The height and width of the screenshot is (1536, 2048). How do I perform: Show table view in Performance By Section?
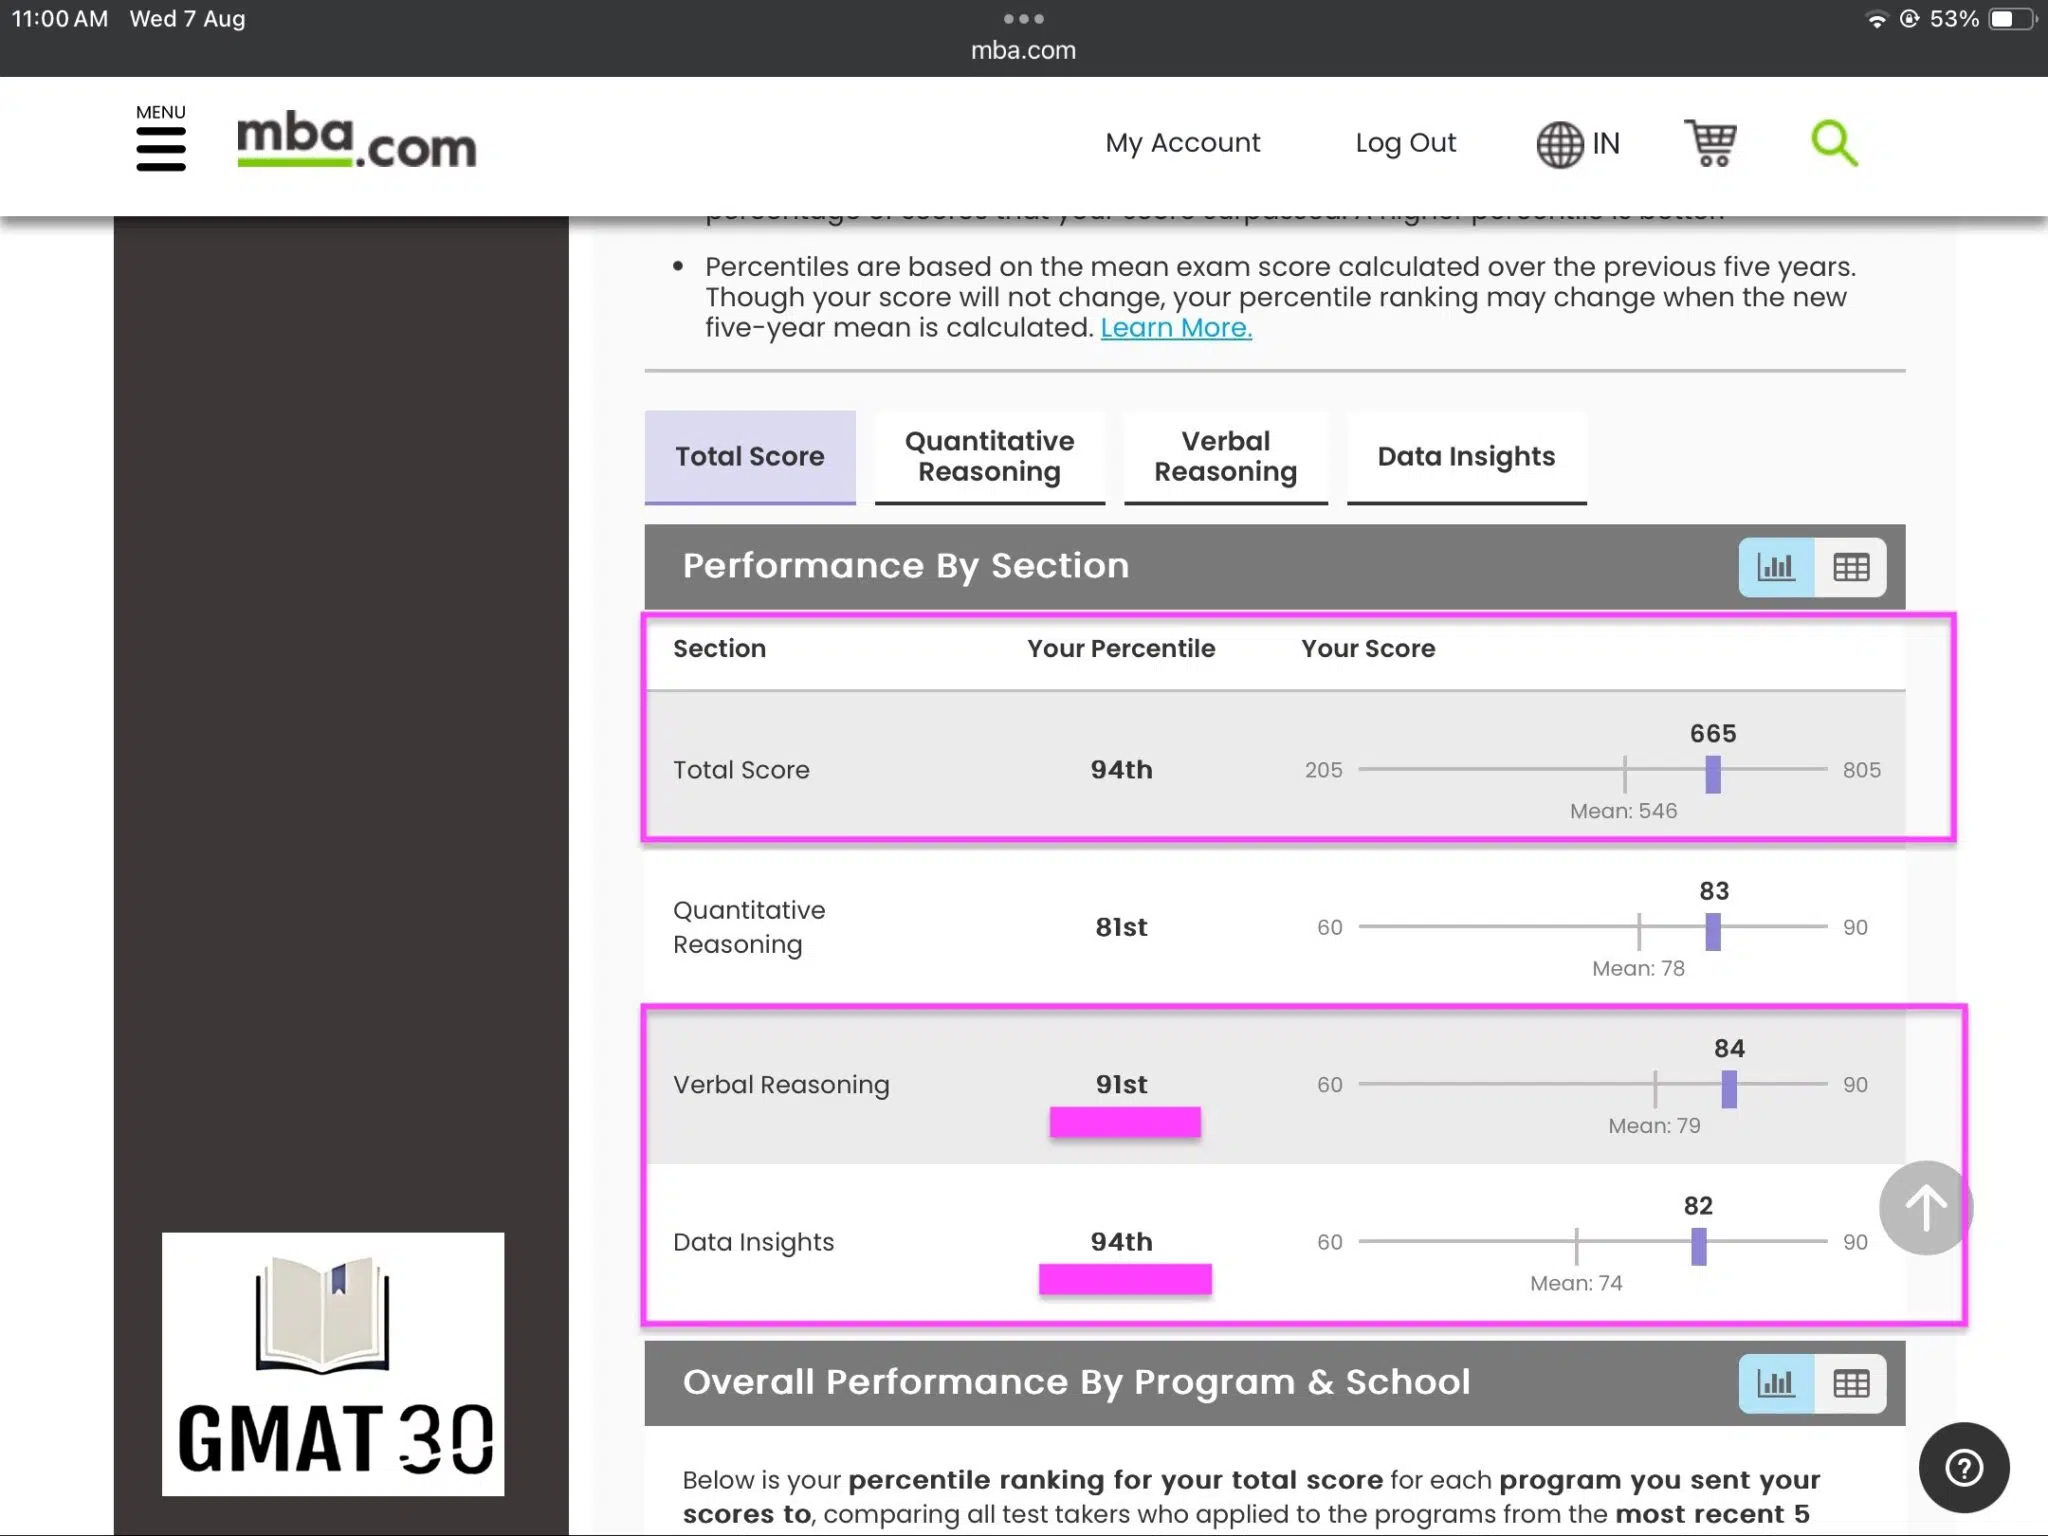click(1851, 568)
